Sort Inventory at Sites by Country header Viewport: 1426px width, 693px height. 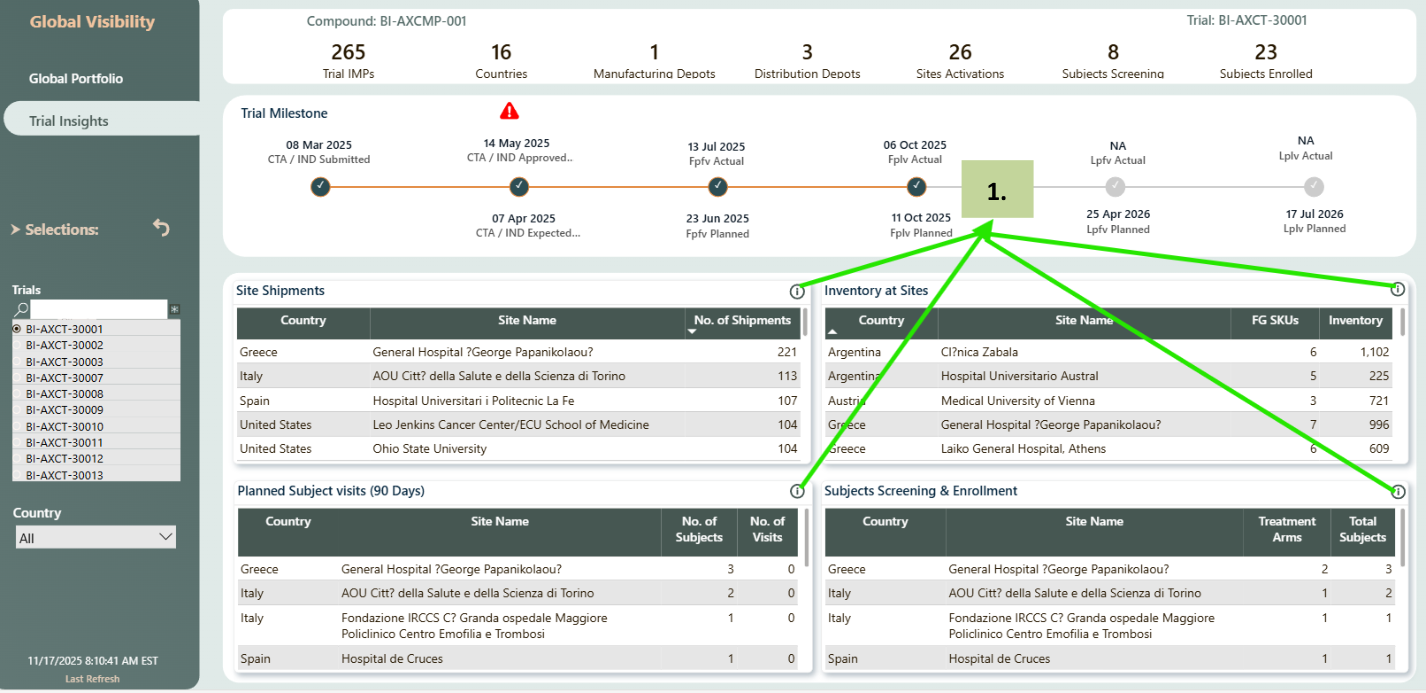pos(880,321)
